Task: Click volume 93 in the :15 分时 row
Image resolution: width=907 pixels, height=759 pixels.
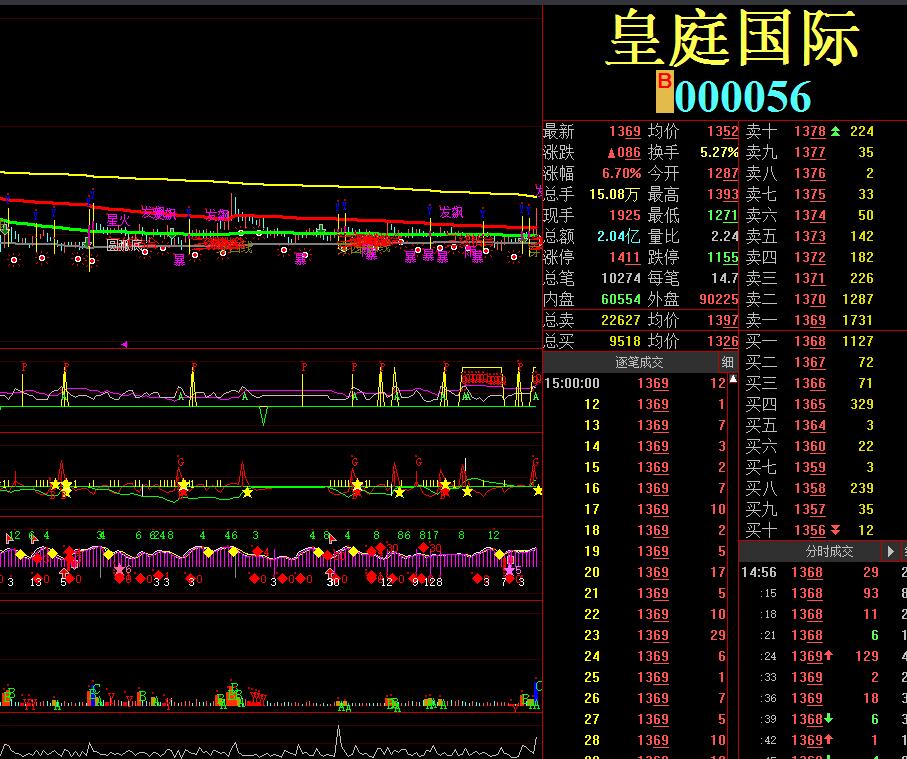Action: tap(871, 594)
